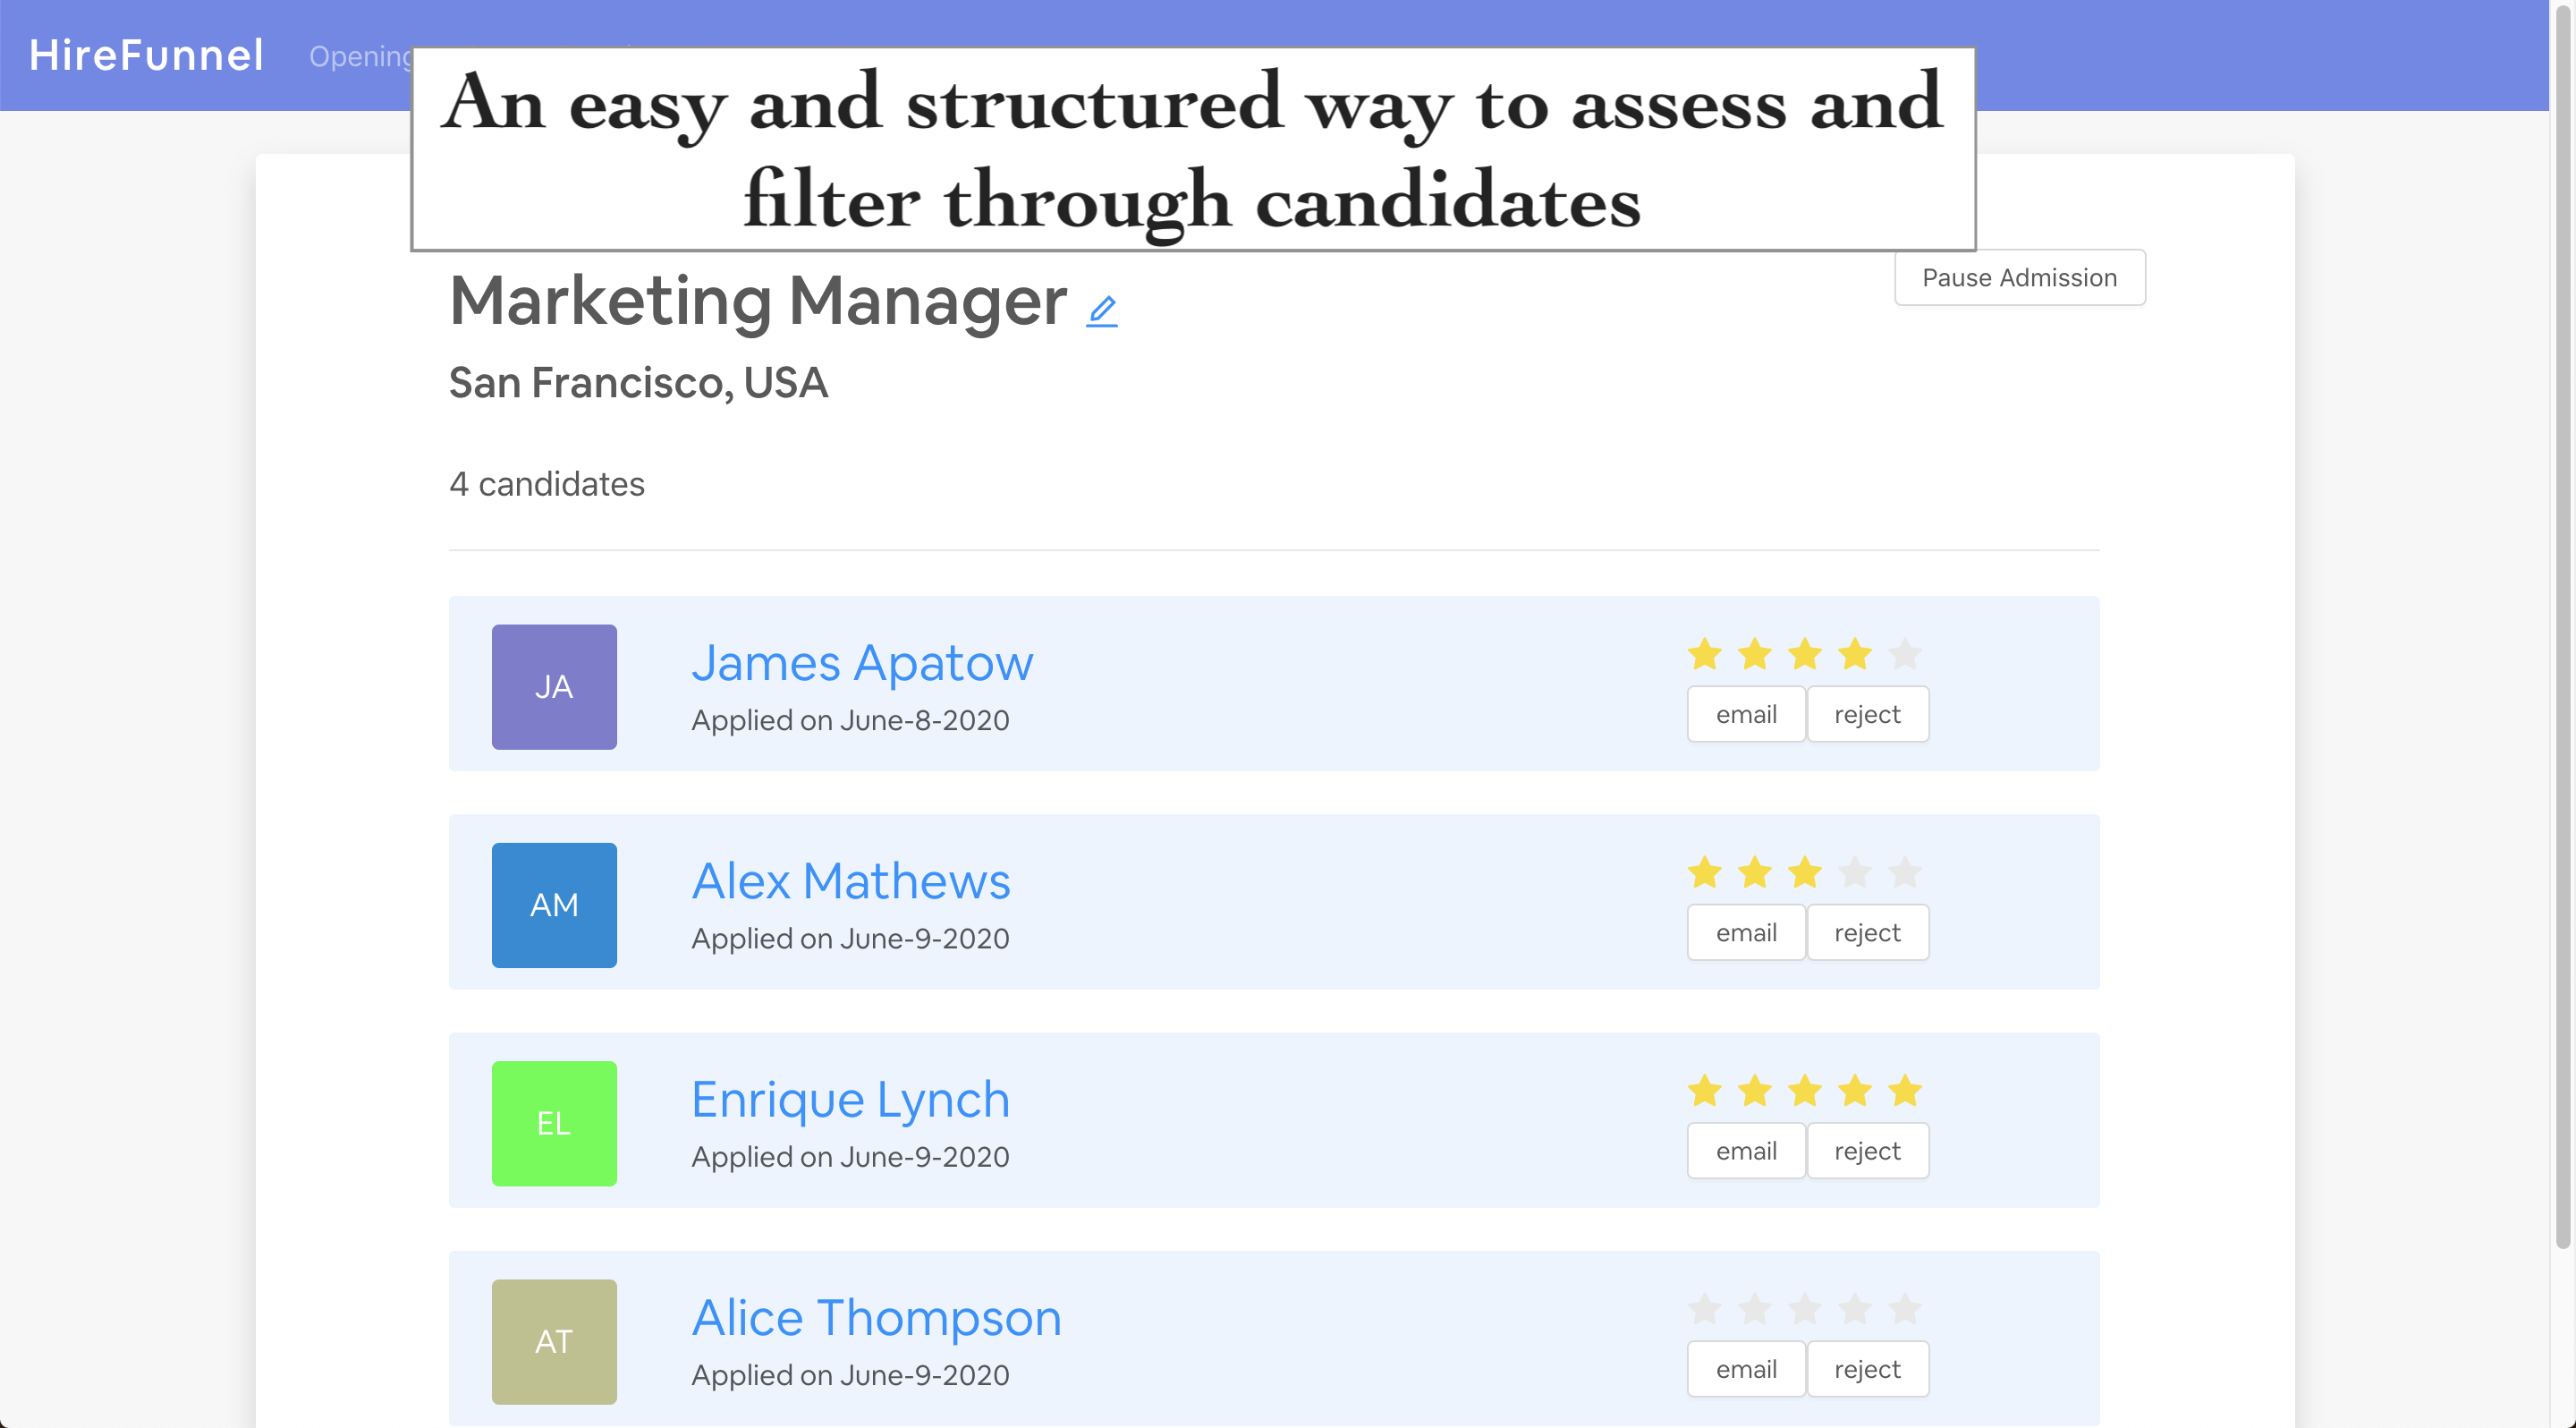Set Alex Mathews rating to four stars
Viewport: 2576px width, 1428px height.
(x=1854, y=873)
